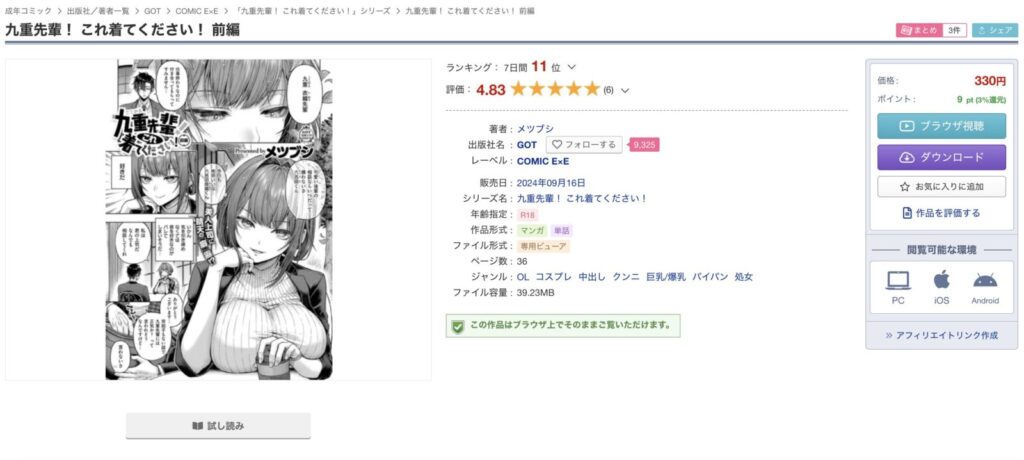Click the ブラウザ視聴 button
Viewport: 1024px width, 460px height.
click(x=941, y=126)
